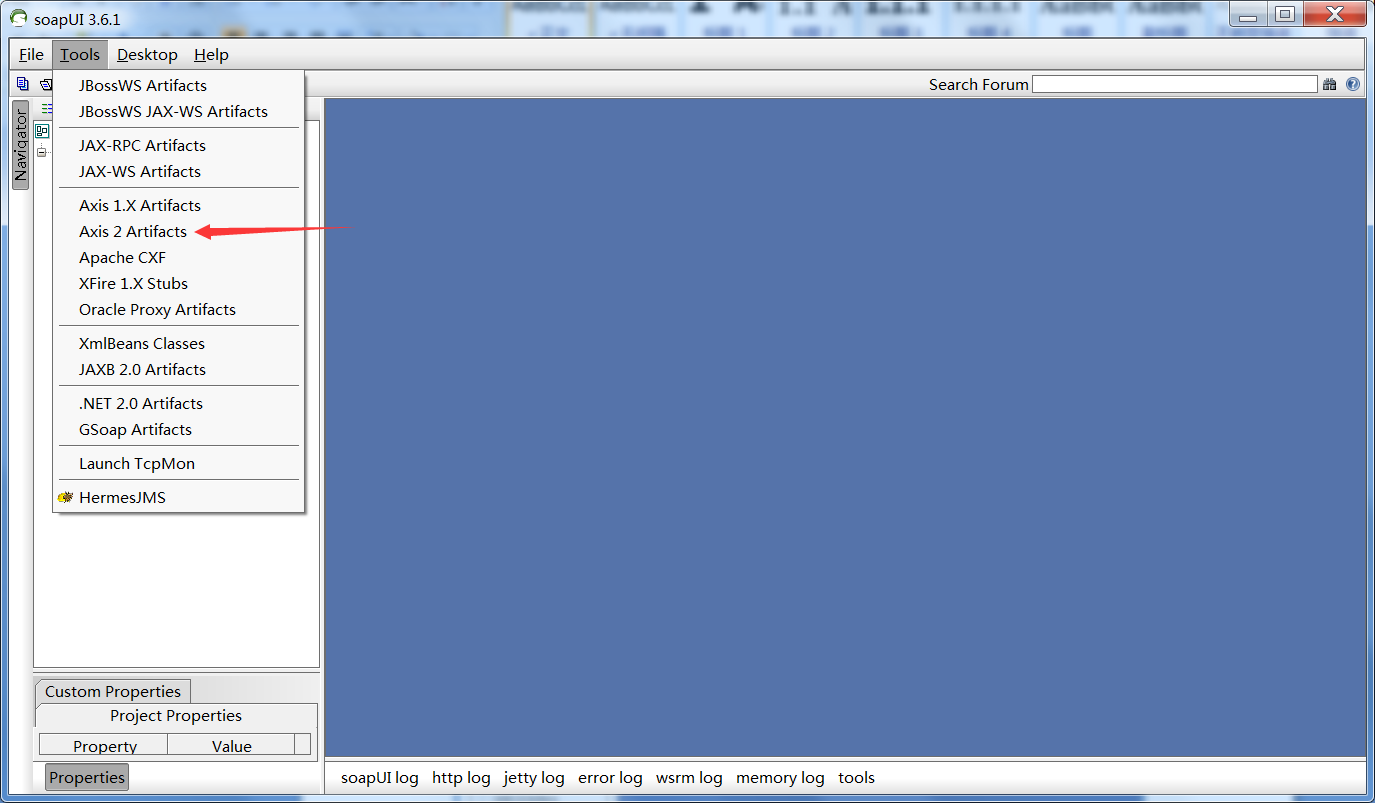
Task: Select JBossWS Artifacts
Action: pos(178,85)
